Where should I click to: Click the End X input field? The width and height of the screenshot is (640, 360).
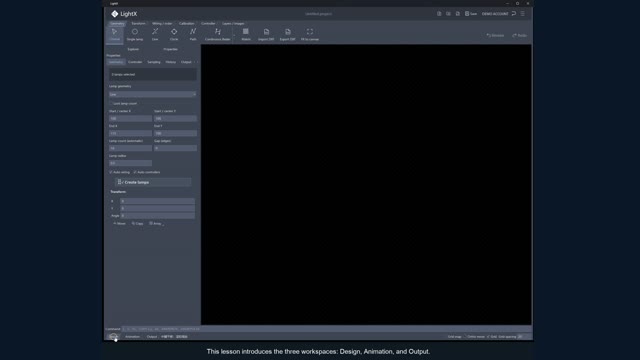click(x=130, y=133)
